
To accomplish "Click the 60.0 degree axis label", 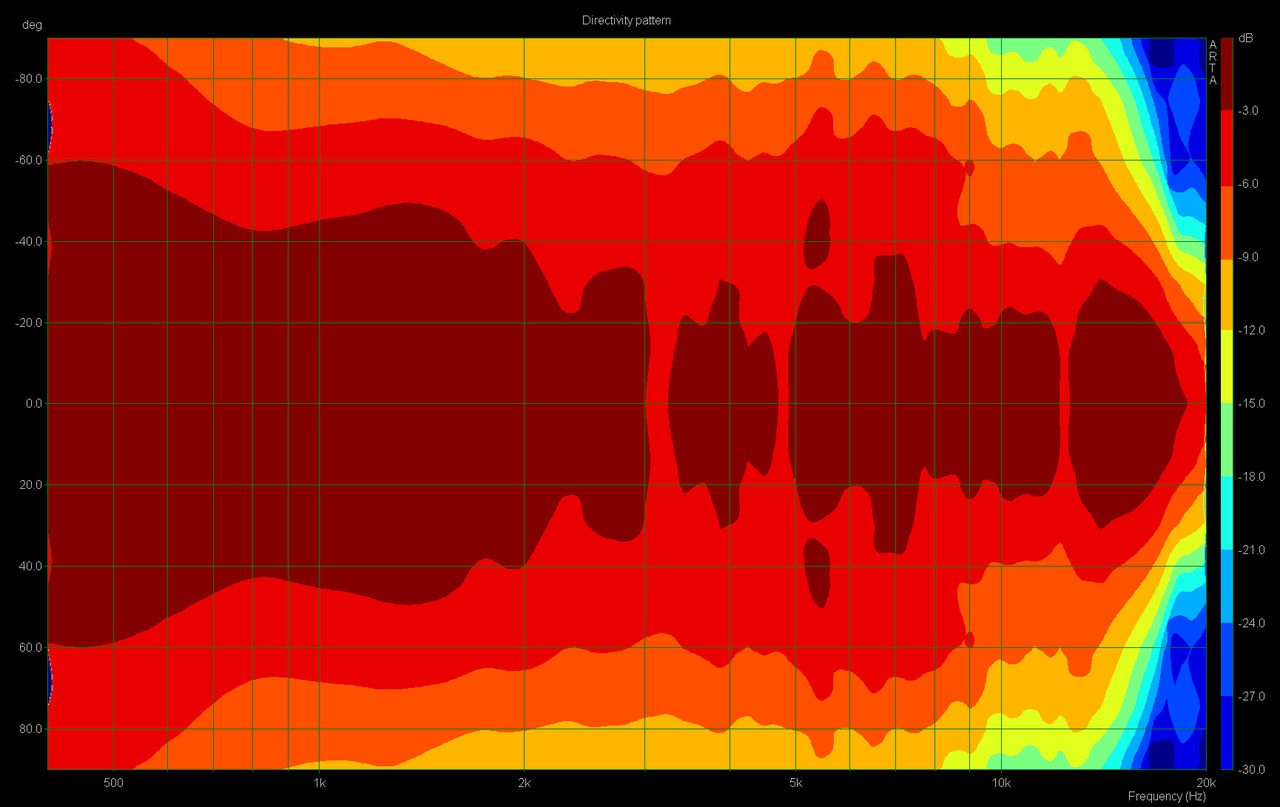I will (29, 648).
